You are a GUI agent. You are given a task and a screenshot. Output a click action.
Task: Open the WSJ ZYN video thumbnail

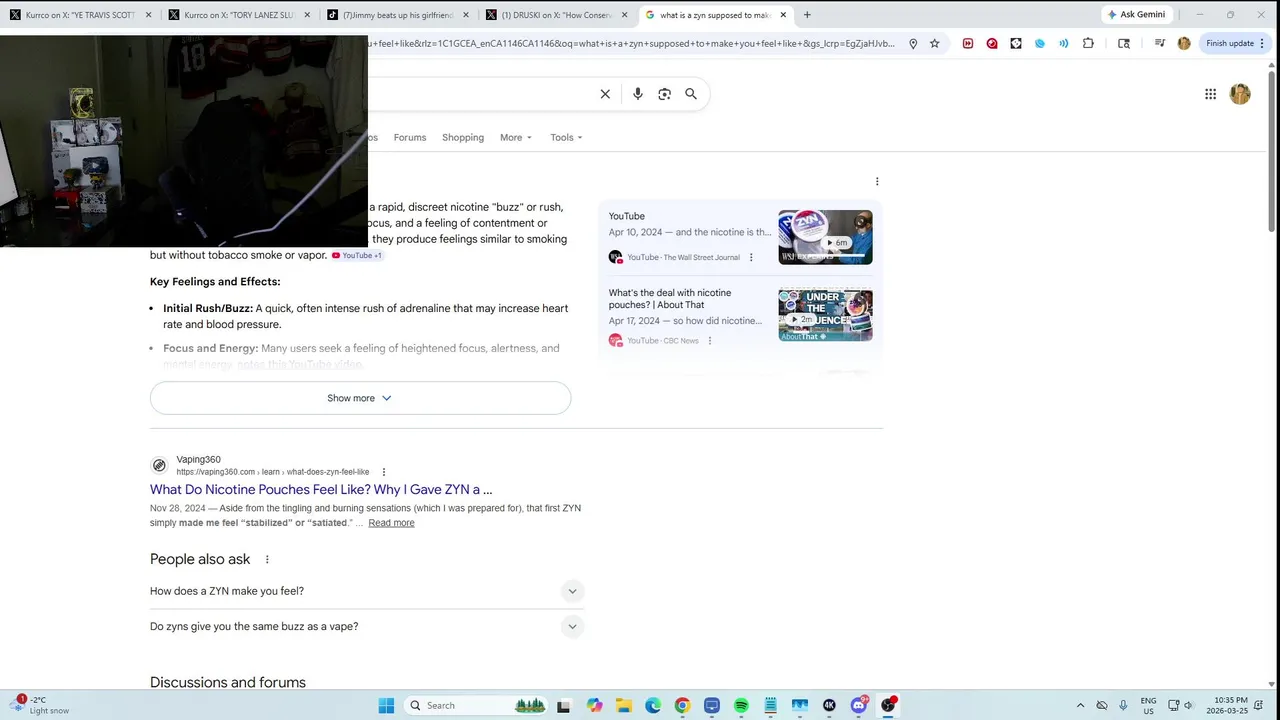click(825, 237)
